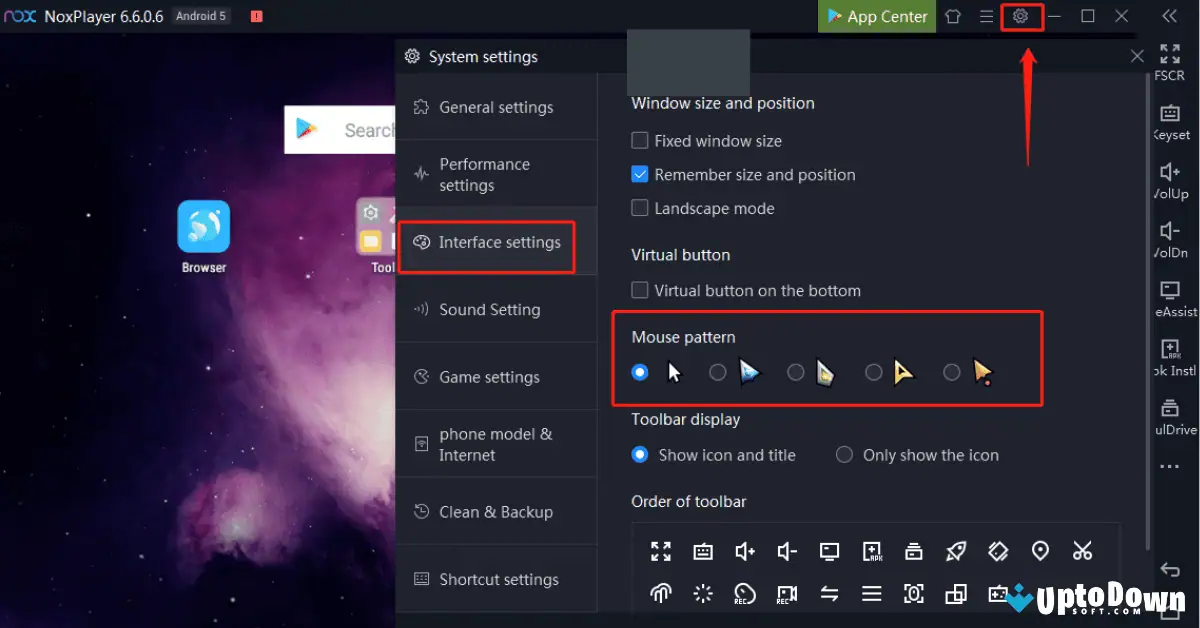The height and width of the screenshot is (628, 1200).
Task: Open Keyset from the right sidebar
Action: pos(1169,120)
